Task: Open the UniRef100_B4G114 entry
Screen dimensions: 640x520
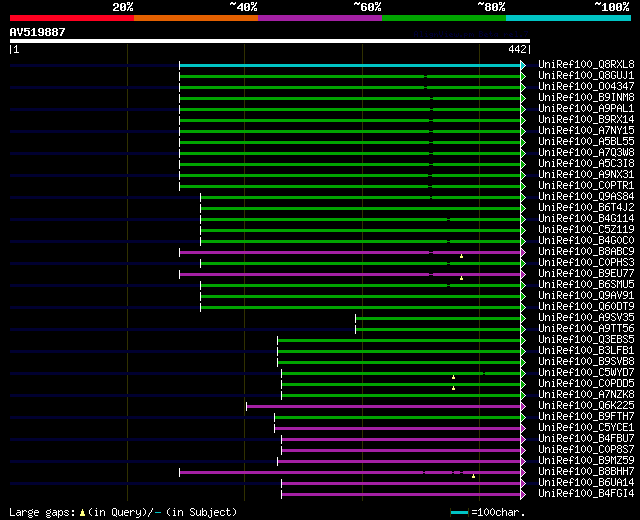Action: [x=586, y=219]
